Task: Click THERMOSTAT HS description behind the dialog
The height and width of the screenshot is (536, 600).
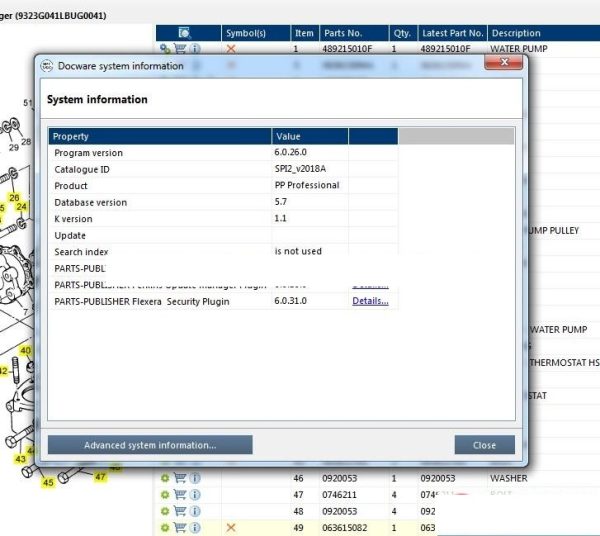Action: pyautogui.click(x=564, y=362)
